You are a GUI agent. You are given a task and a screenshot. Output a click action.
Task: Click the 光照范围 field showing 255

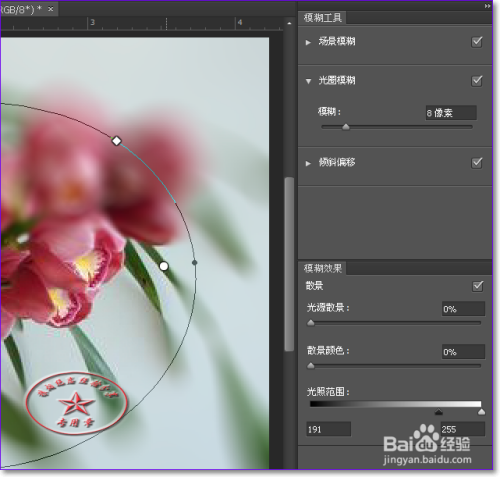[x=463, y=429]
